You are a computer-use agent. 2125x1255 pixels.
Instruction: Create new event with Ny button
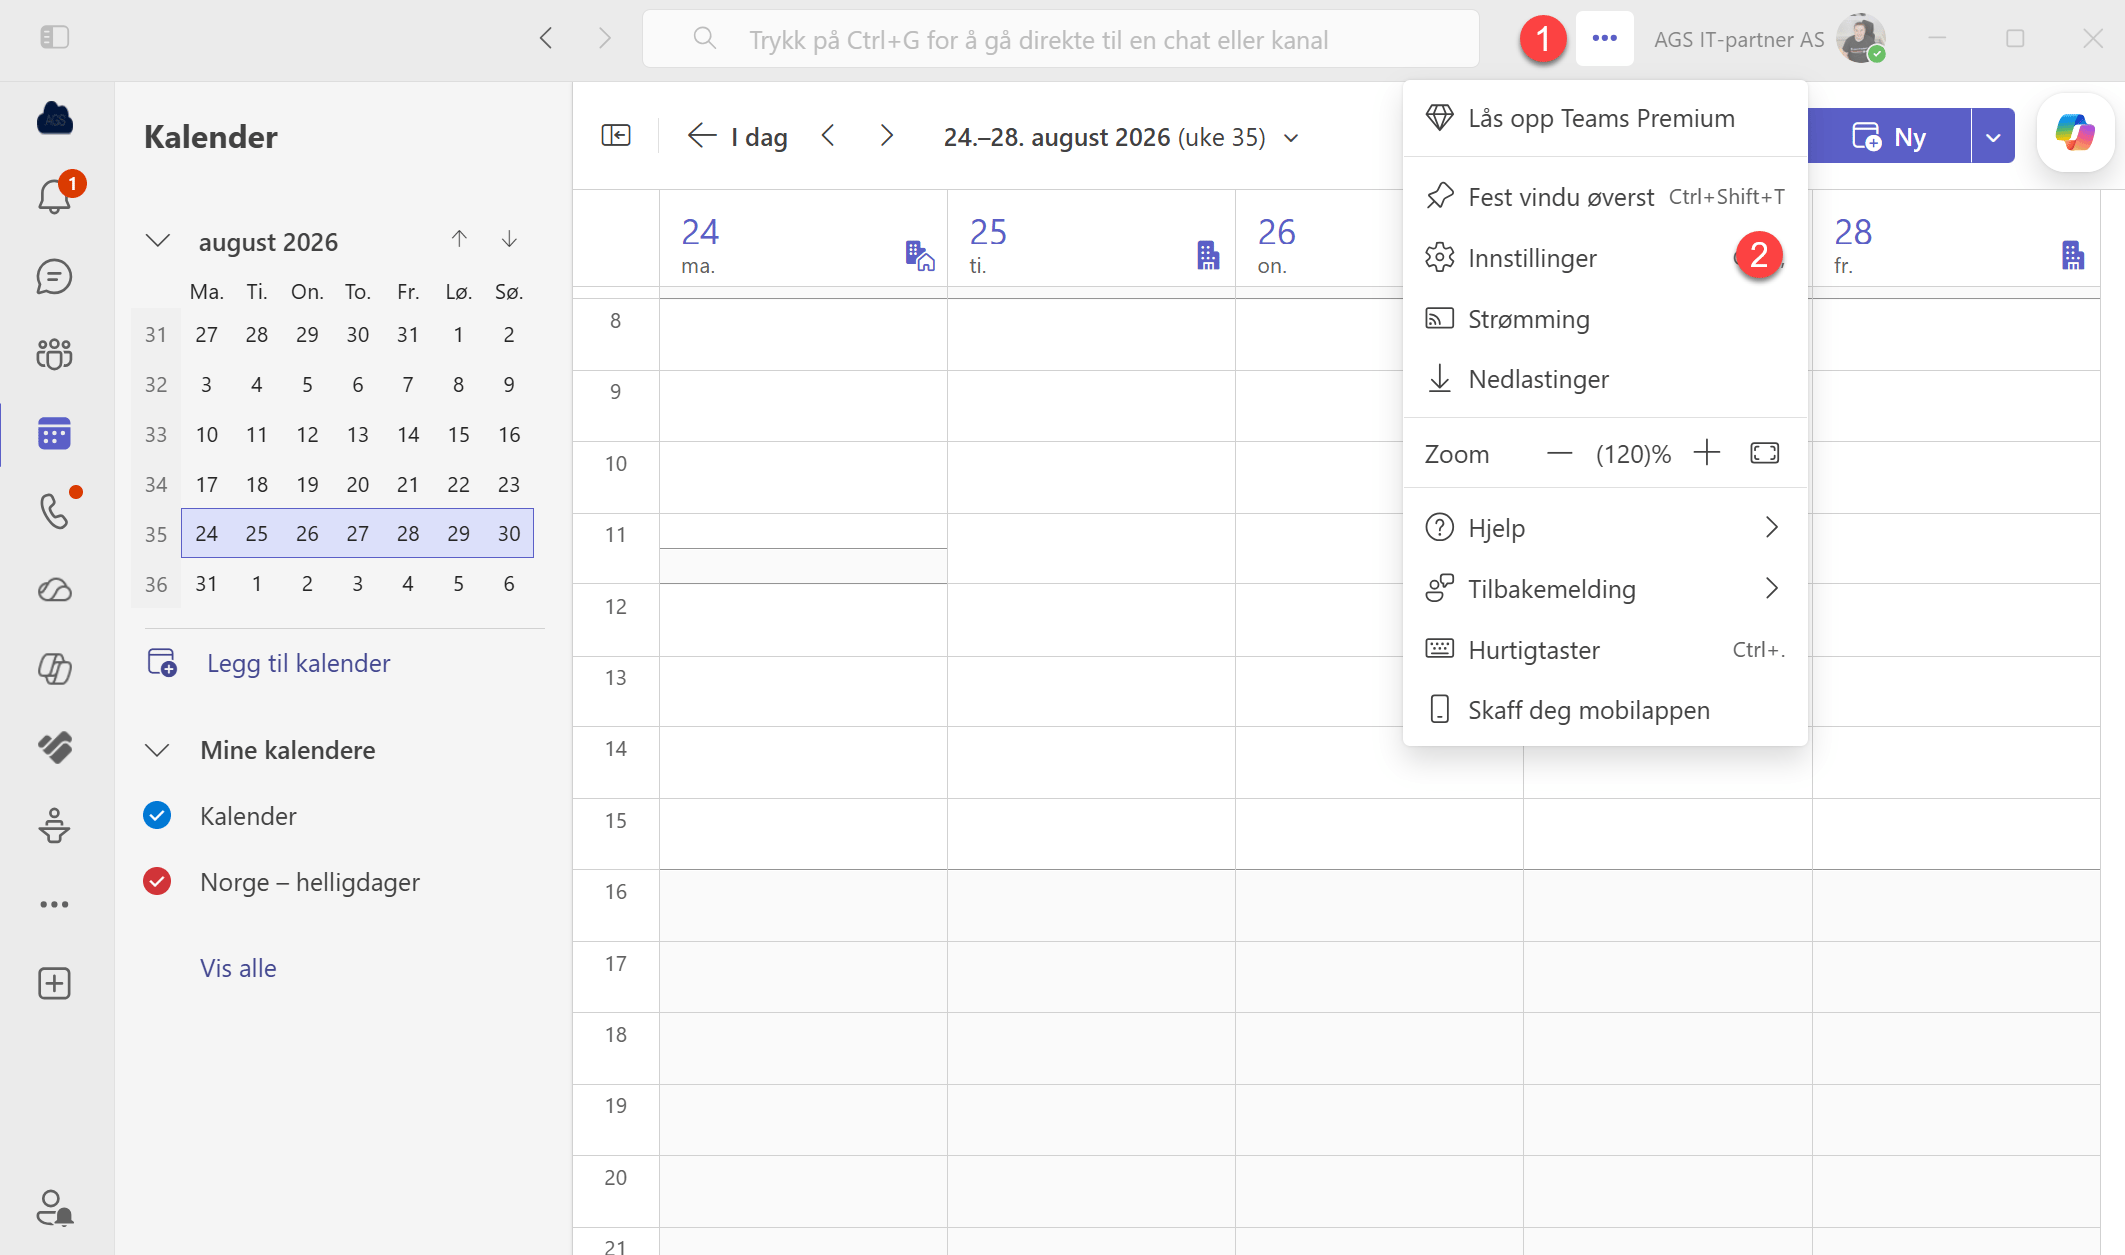(x=1889, y=136)
